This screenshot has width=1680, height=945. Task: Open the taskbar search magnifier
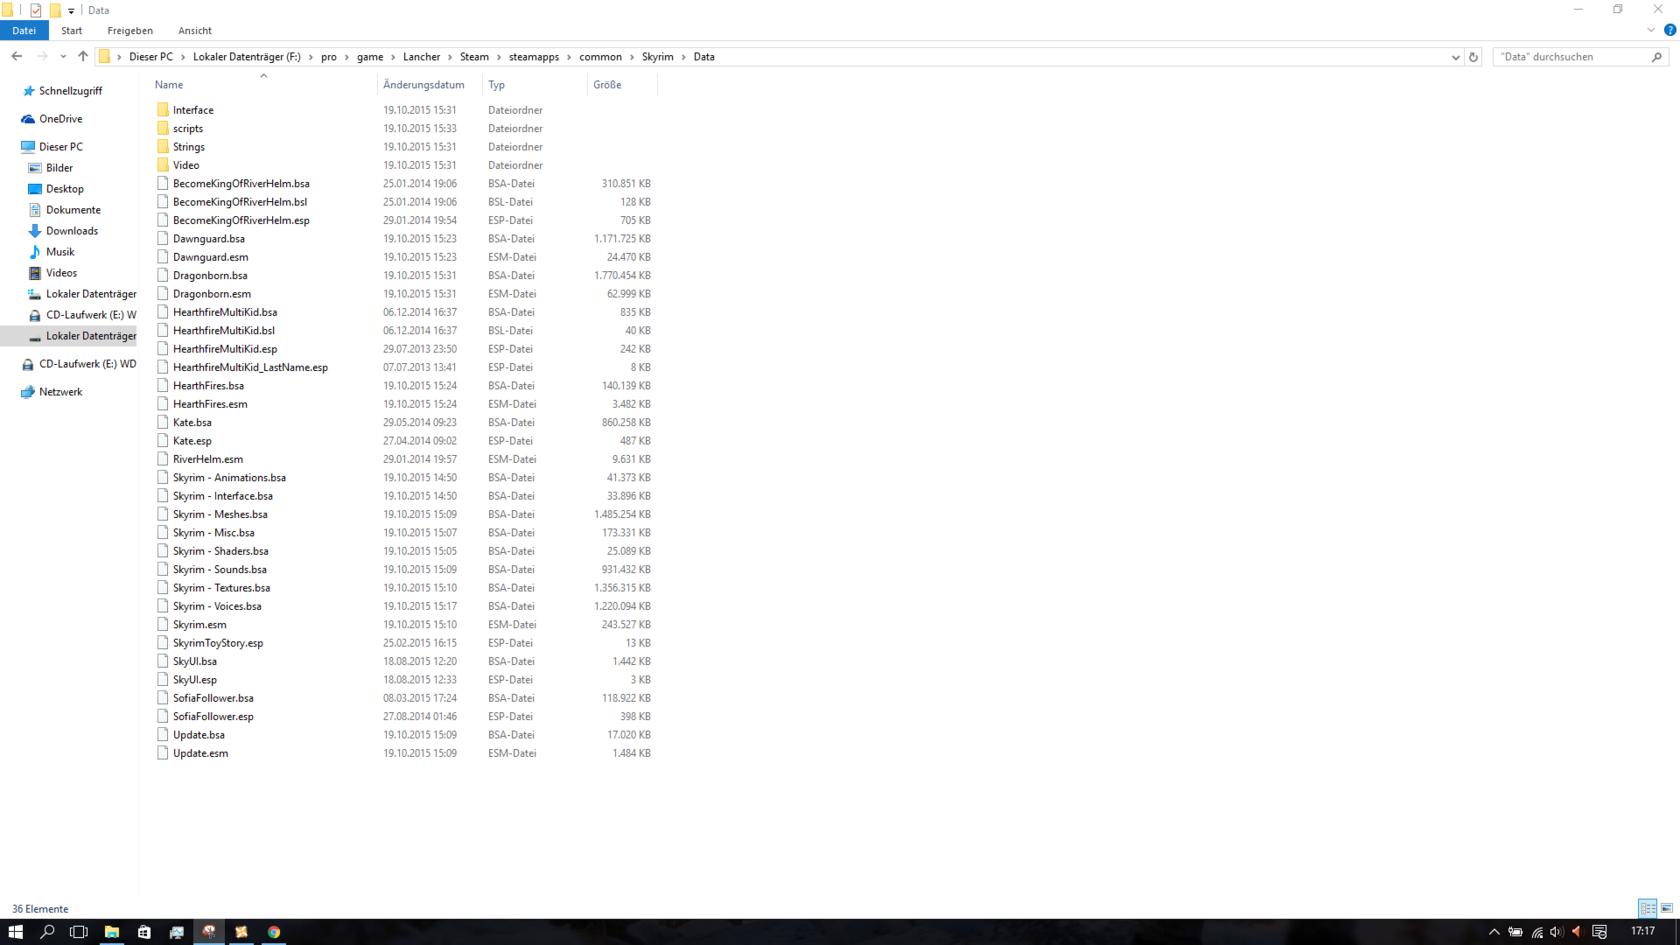pos(47,931)
